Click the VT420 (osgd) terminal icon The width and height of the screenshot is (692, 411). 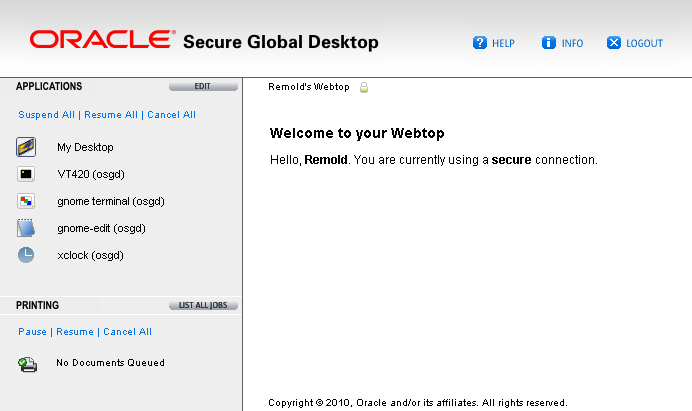pos(26,174)
